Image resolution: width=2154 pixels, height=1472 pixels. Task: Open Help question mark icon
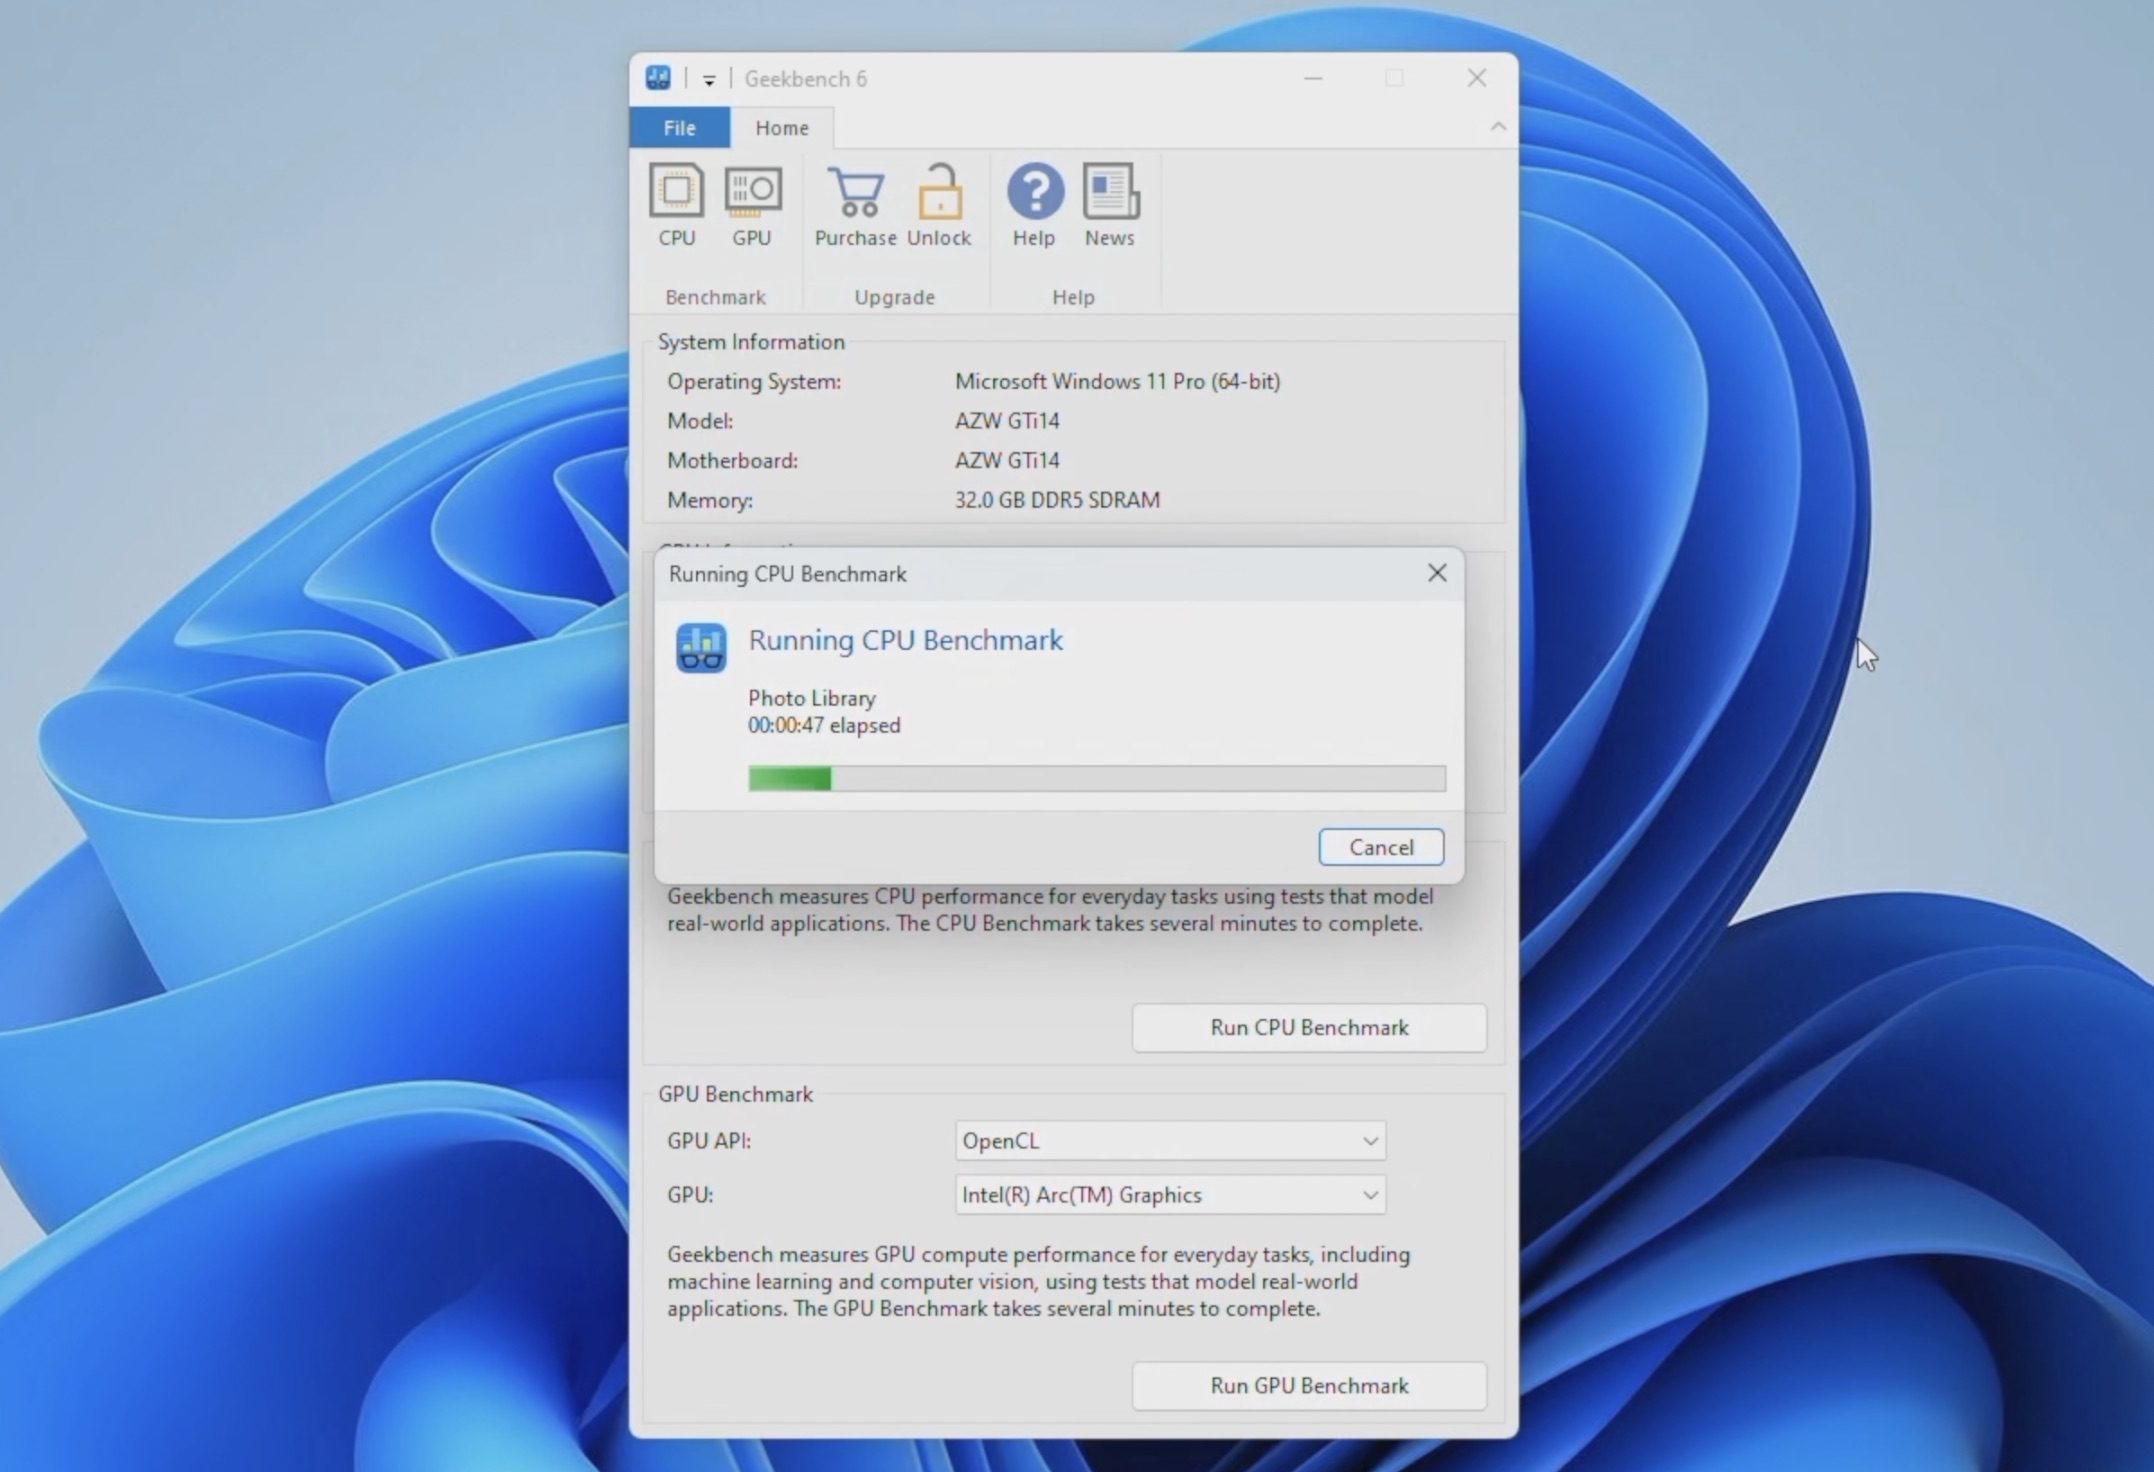click(x=1034, y=192)
